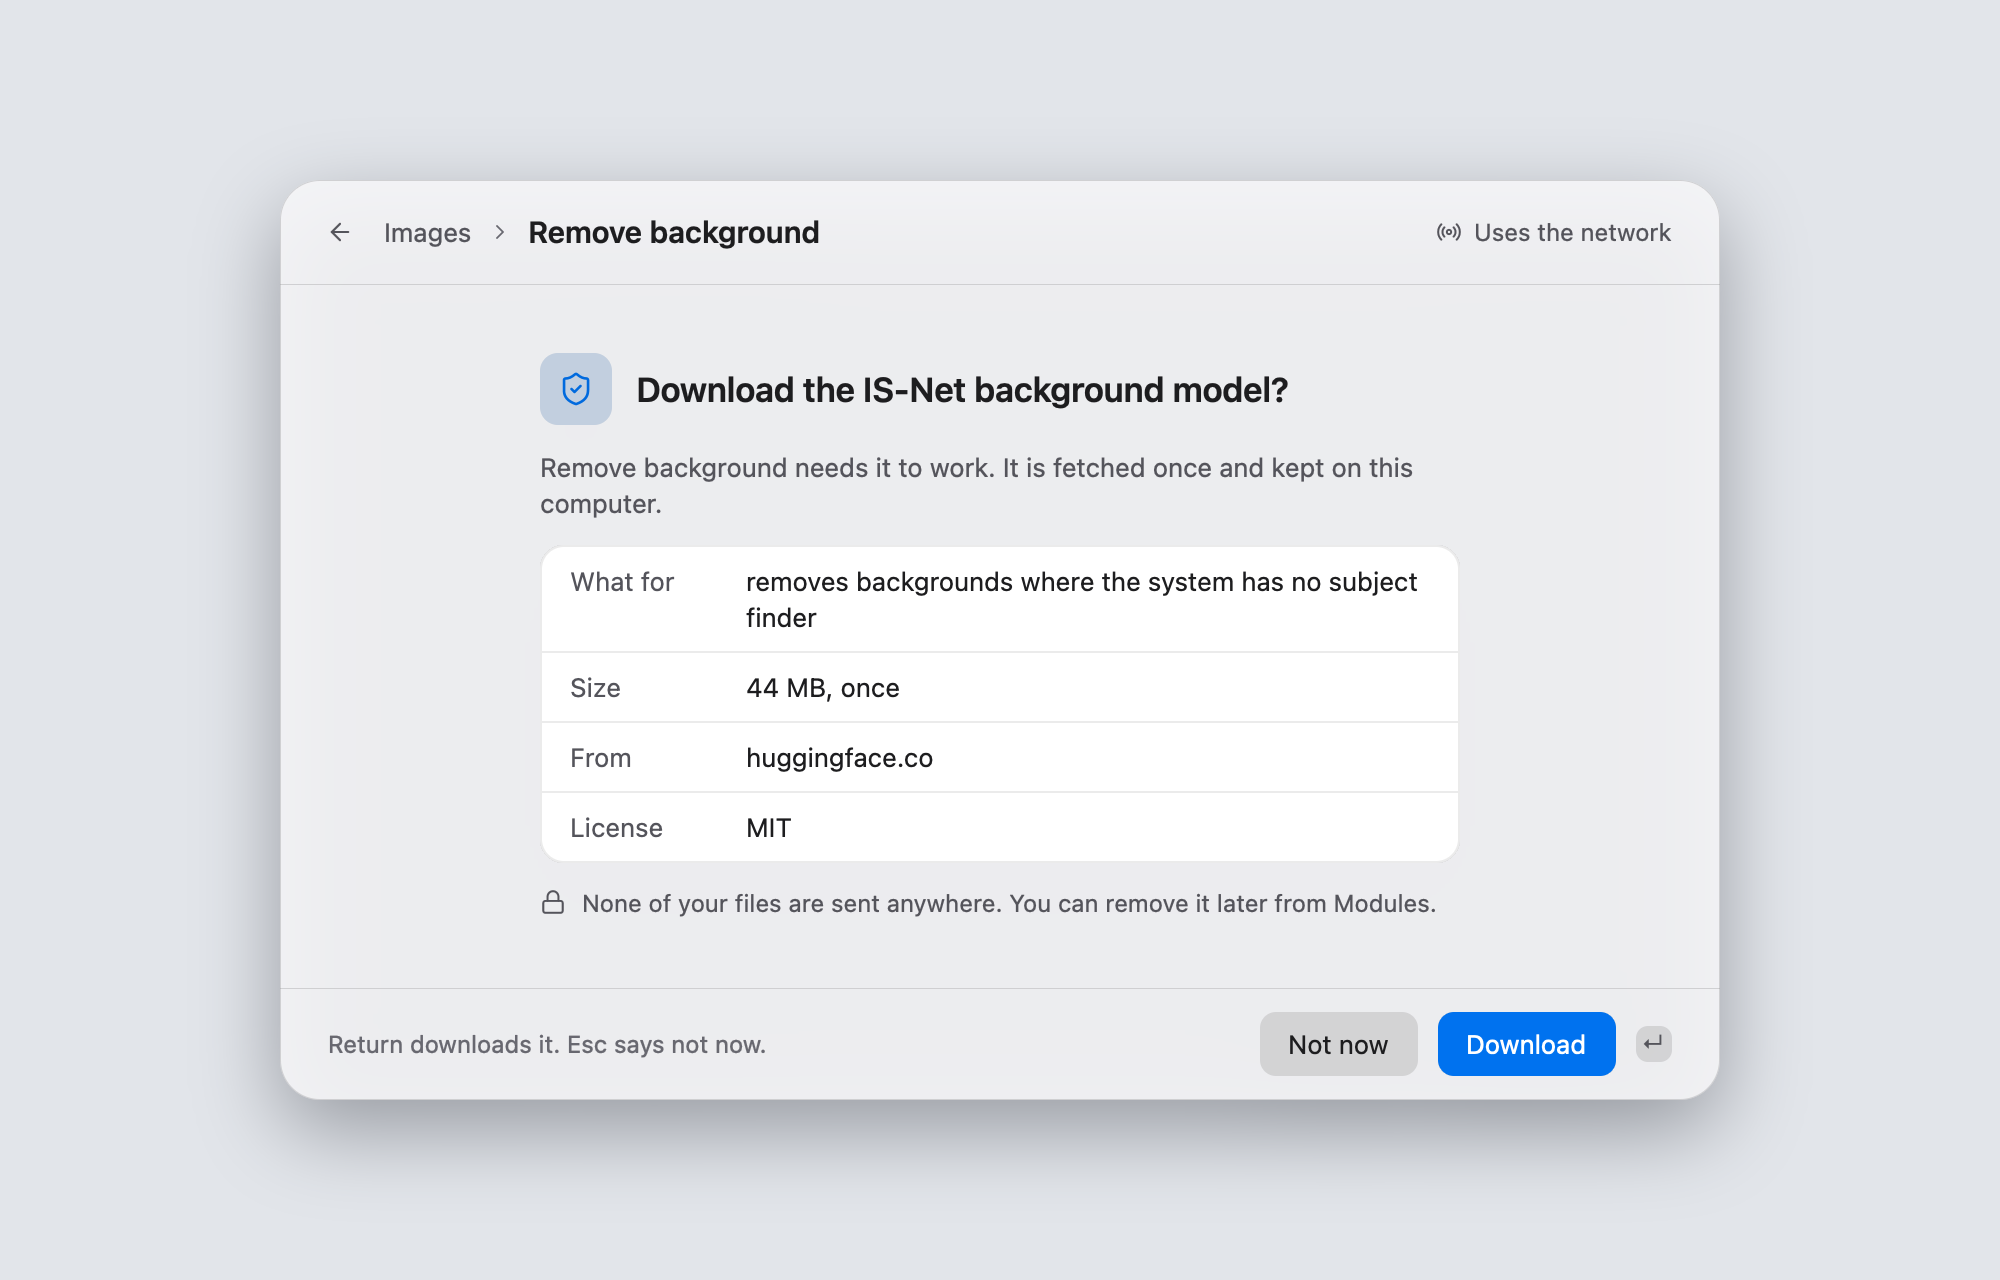The height and width of the screenshot is (1280, 2000).
Task: Click the network broadcast icon
Action: [x=1449, y=233]
